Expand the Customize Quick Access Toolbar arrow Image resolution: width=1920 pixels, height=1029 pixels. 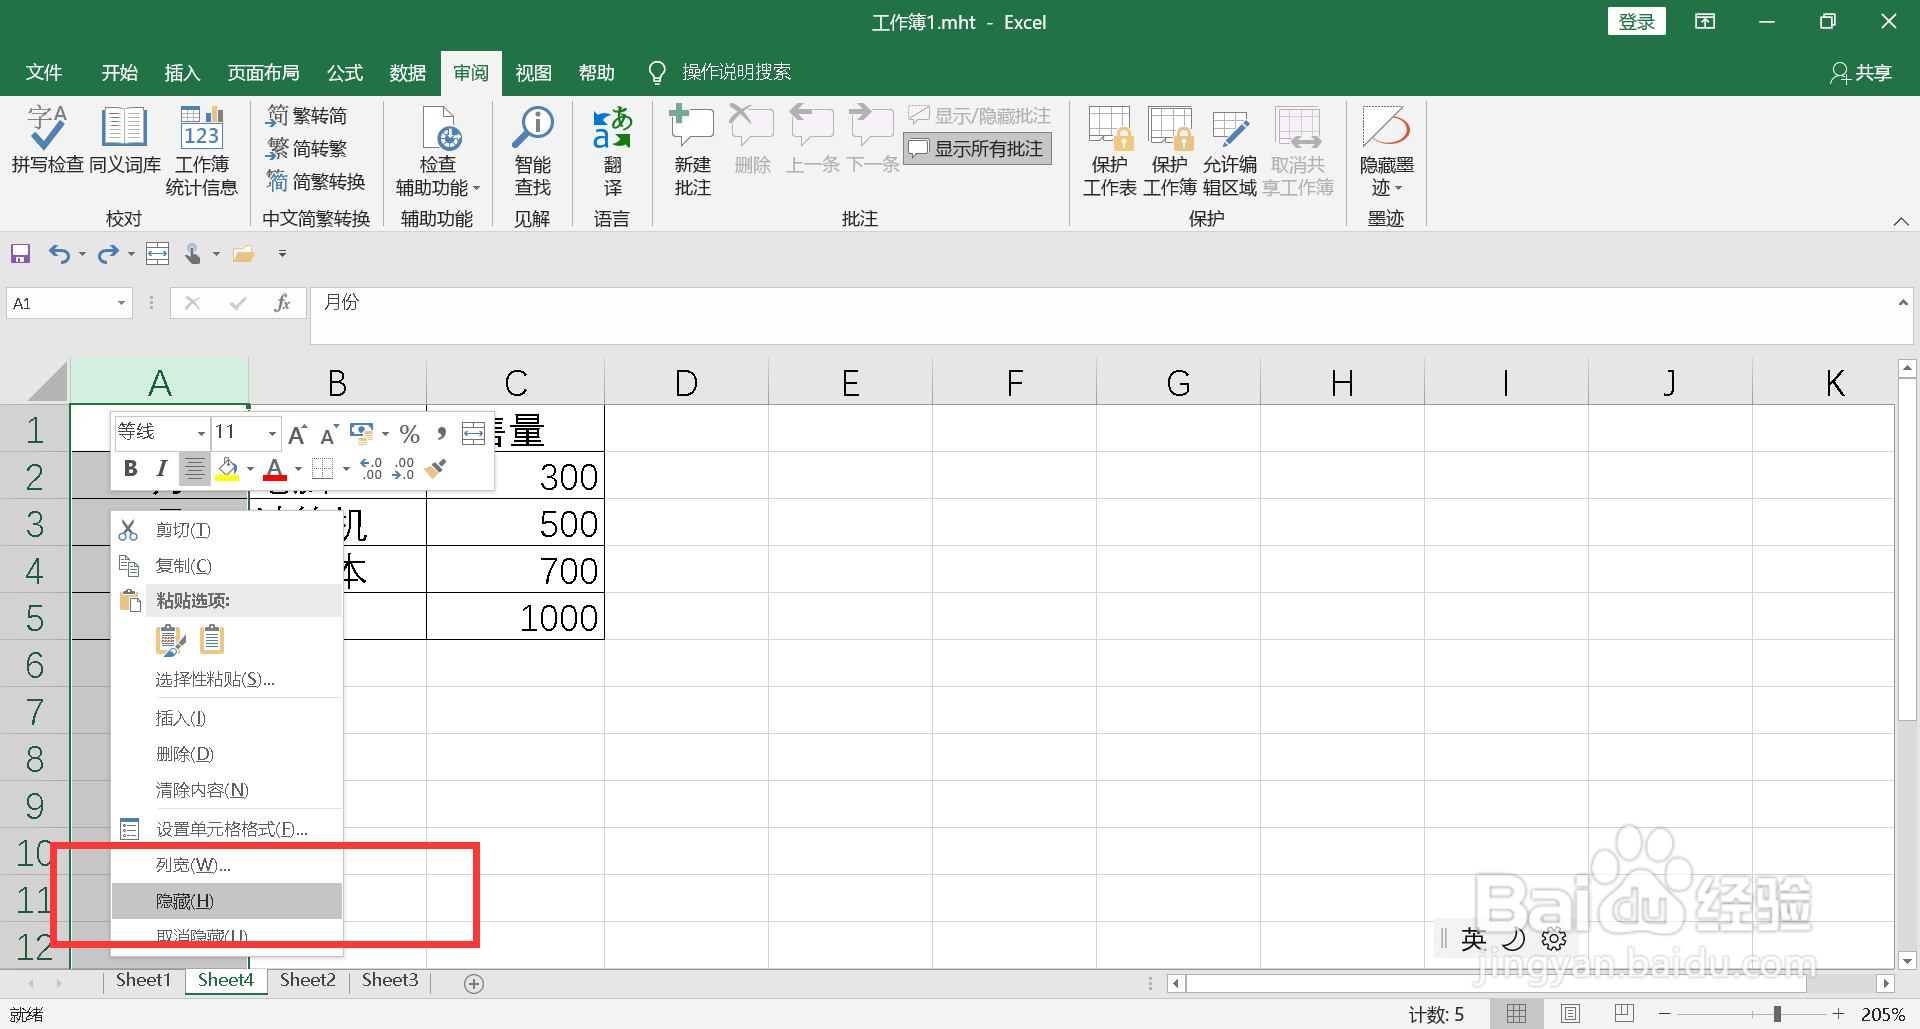click(x=282, y=254)
